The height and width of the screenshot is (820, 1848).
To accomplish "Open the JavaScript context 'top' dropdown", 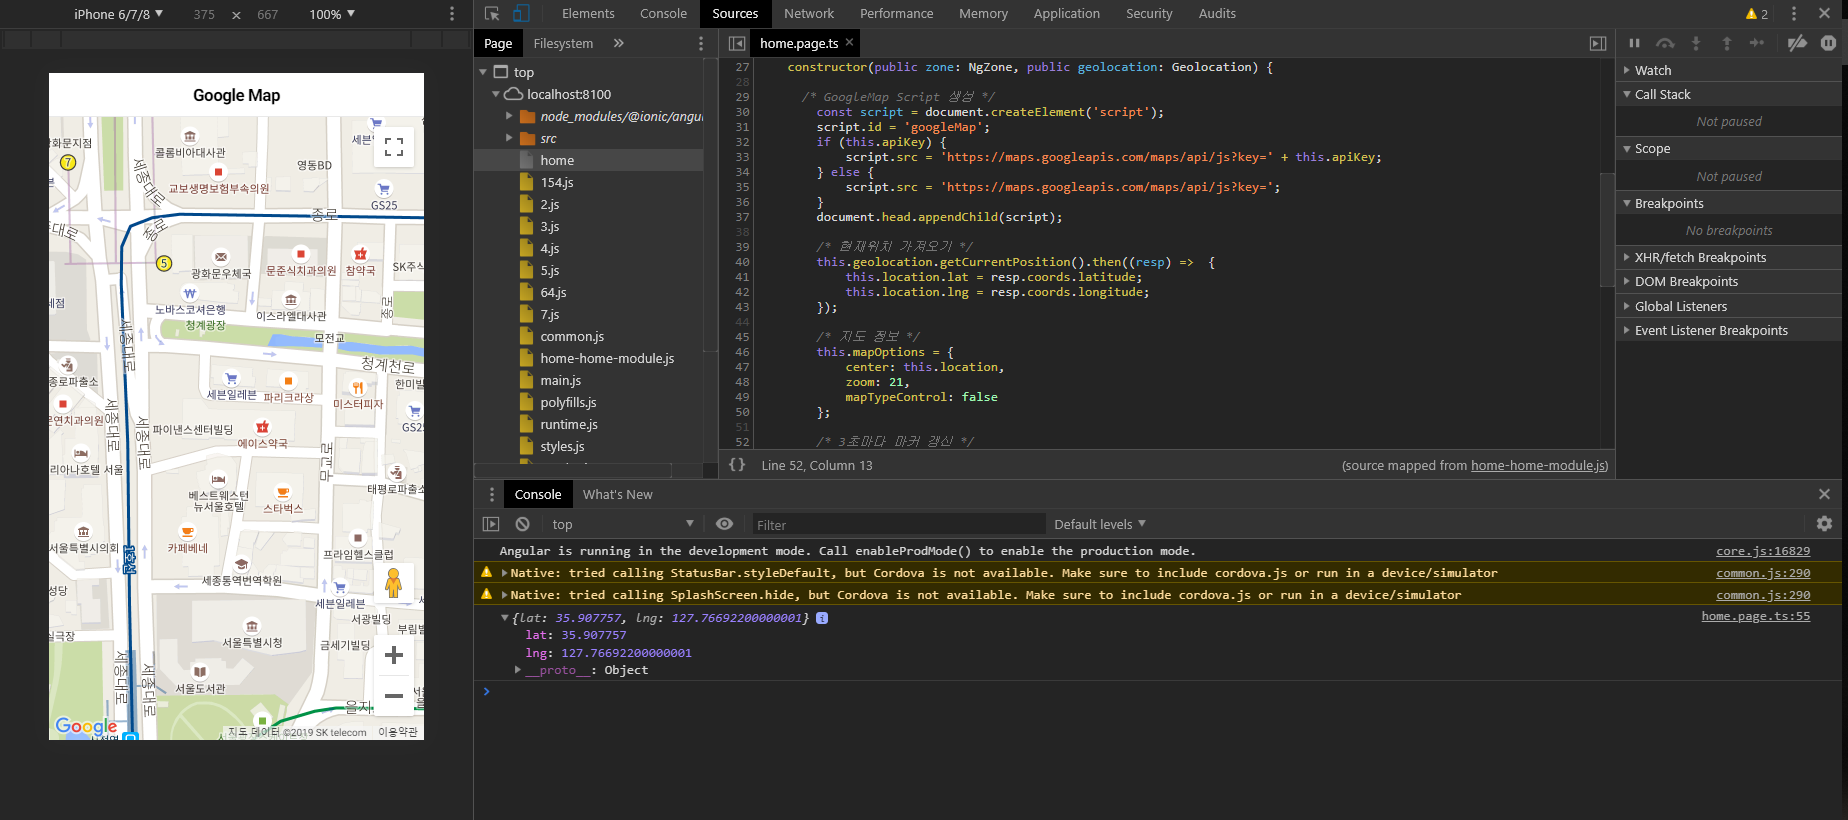I will pos(622,524).
